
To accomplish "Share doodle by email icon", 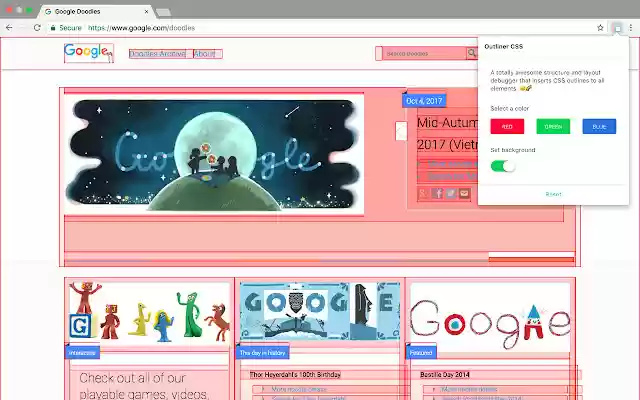I will [464, 193].
